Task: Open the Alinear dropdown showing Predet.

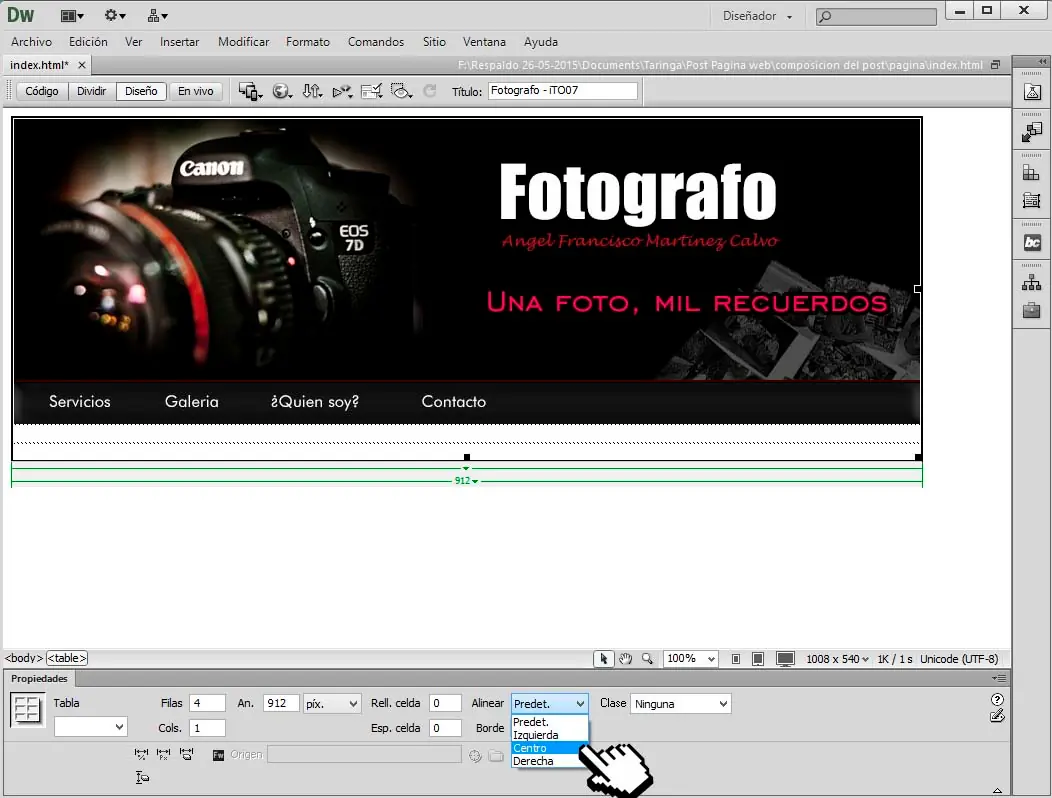Action: 549,703
